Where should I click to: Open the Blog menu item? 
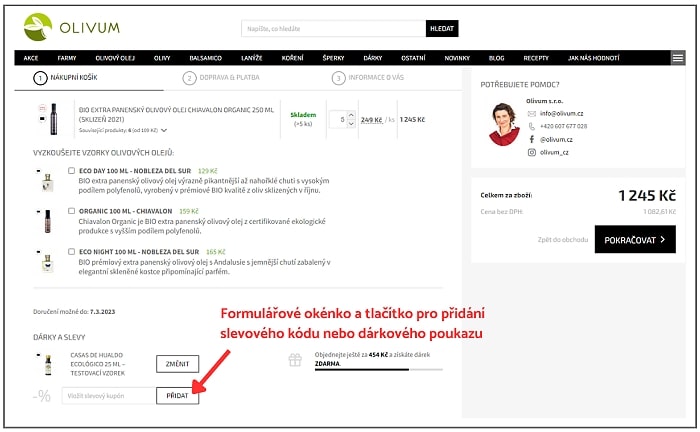pyautogui.click(x=496, y=58)
